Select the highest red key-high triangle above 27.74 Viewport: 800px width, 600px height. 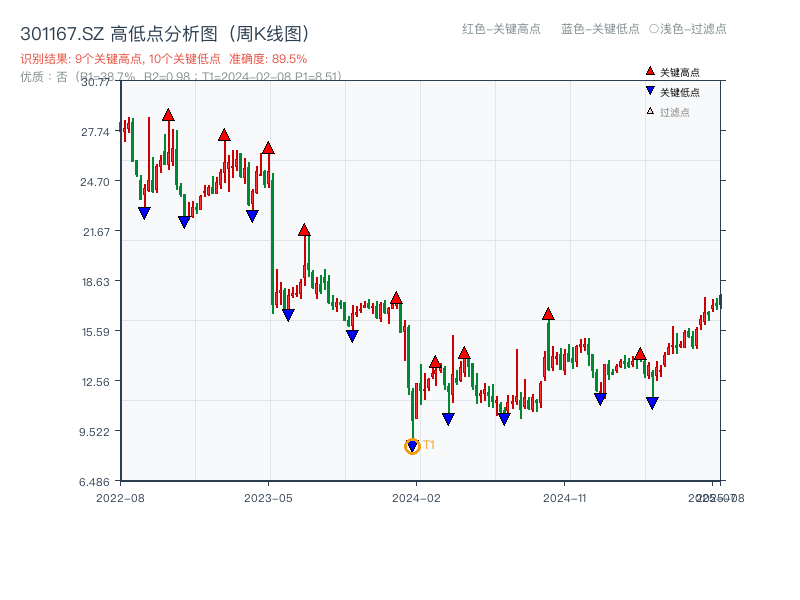[x=168, y=115]
